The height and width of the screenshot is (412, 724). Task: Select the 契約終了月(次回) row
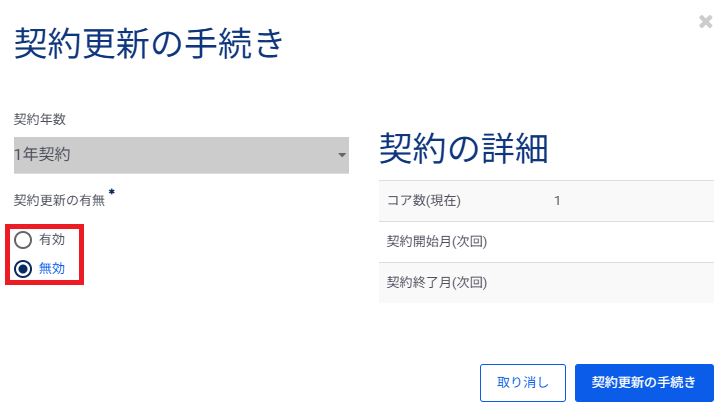[436, 283]
